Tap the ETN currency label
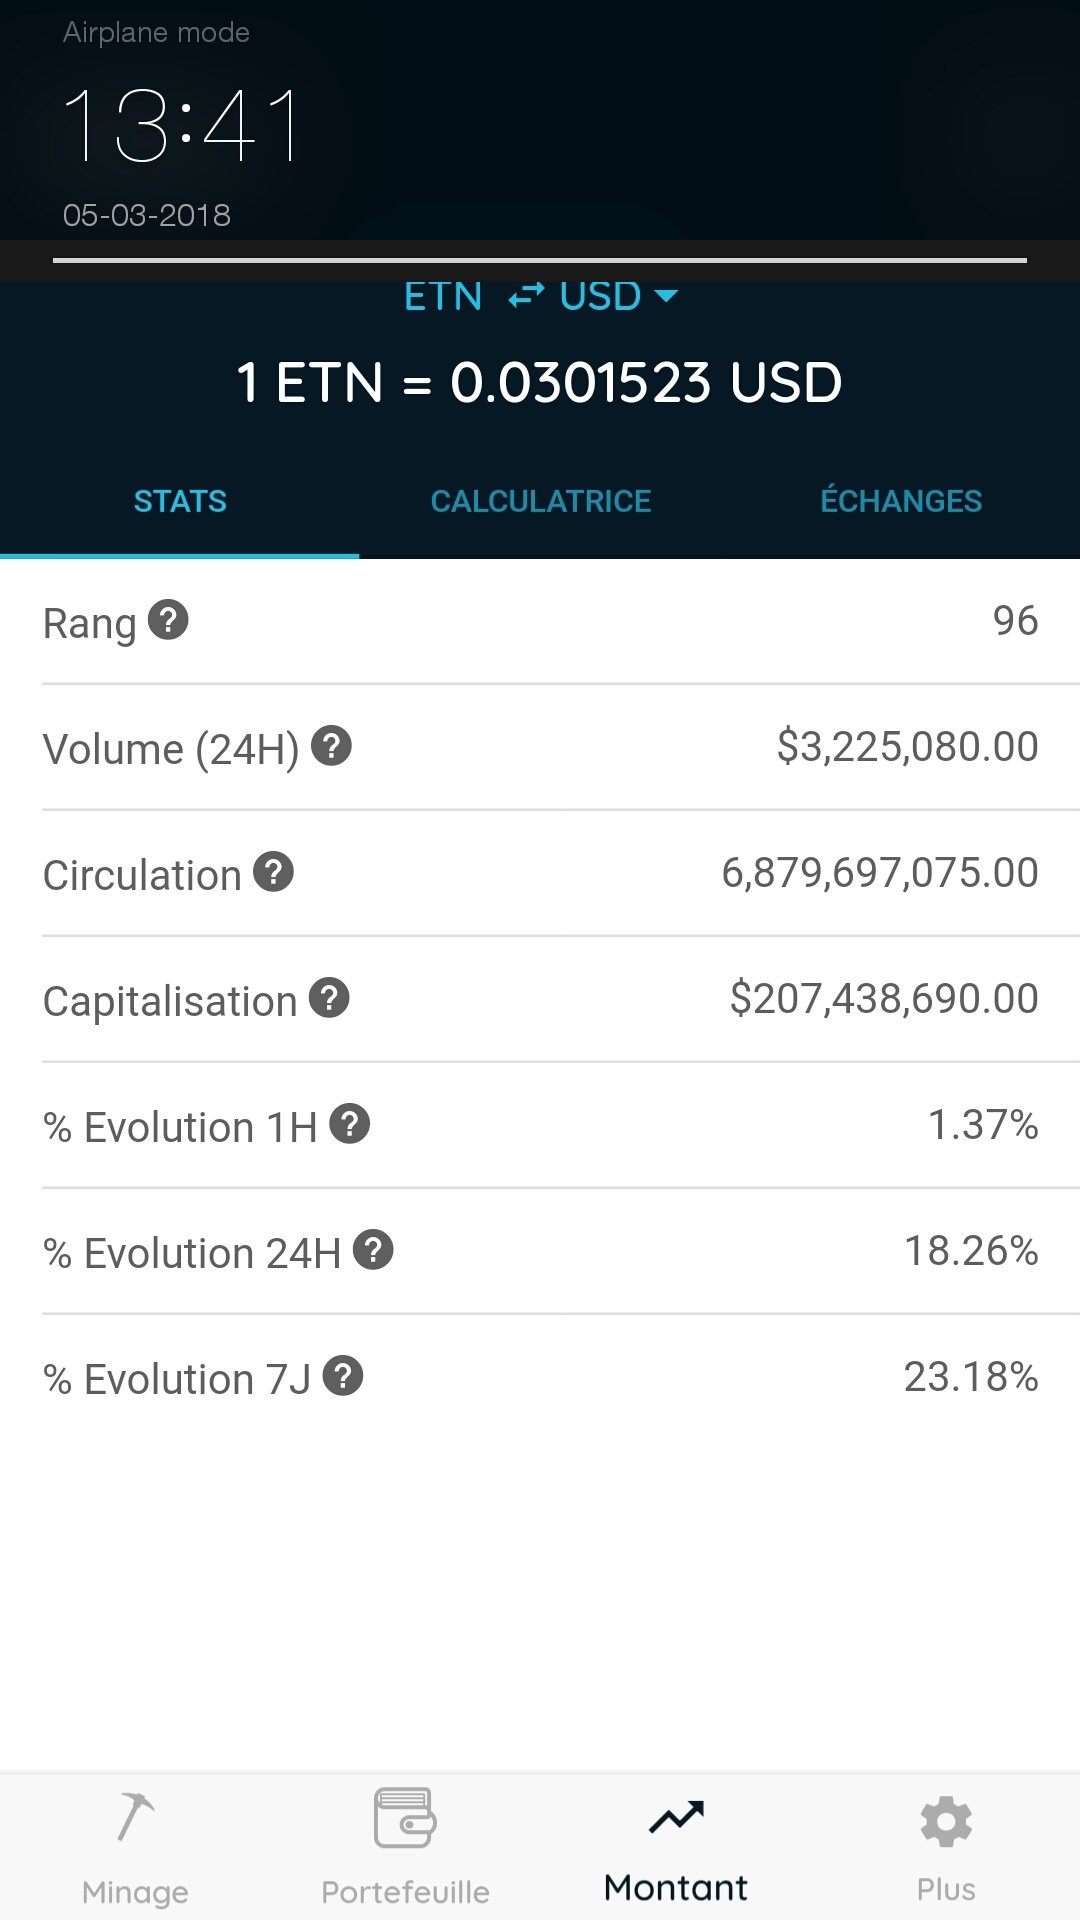This screenshot has width=1080, height=1920. [443, 296]
